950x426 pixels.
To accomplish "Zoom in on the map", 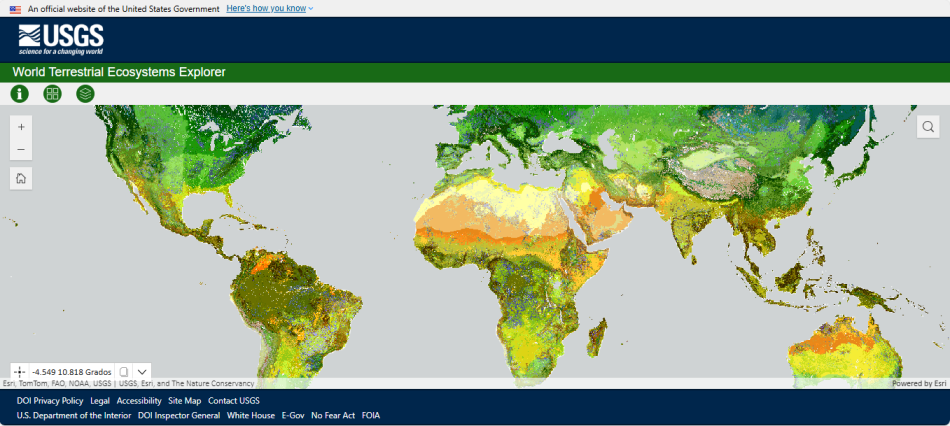I will 21,127.
